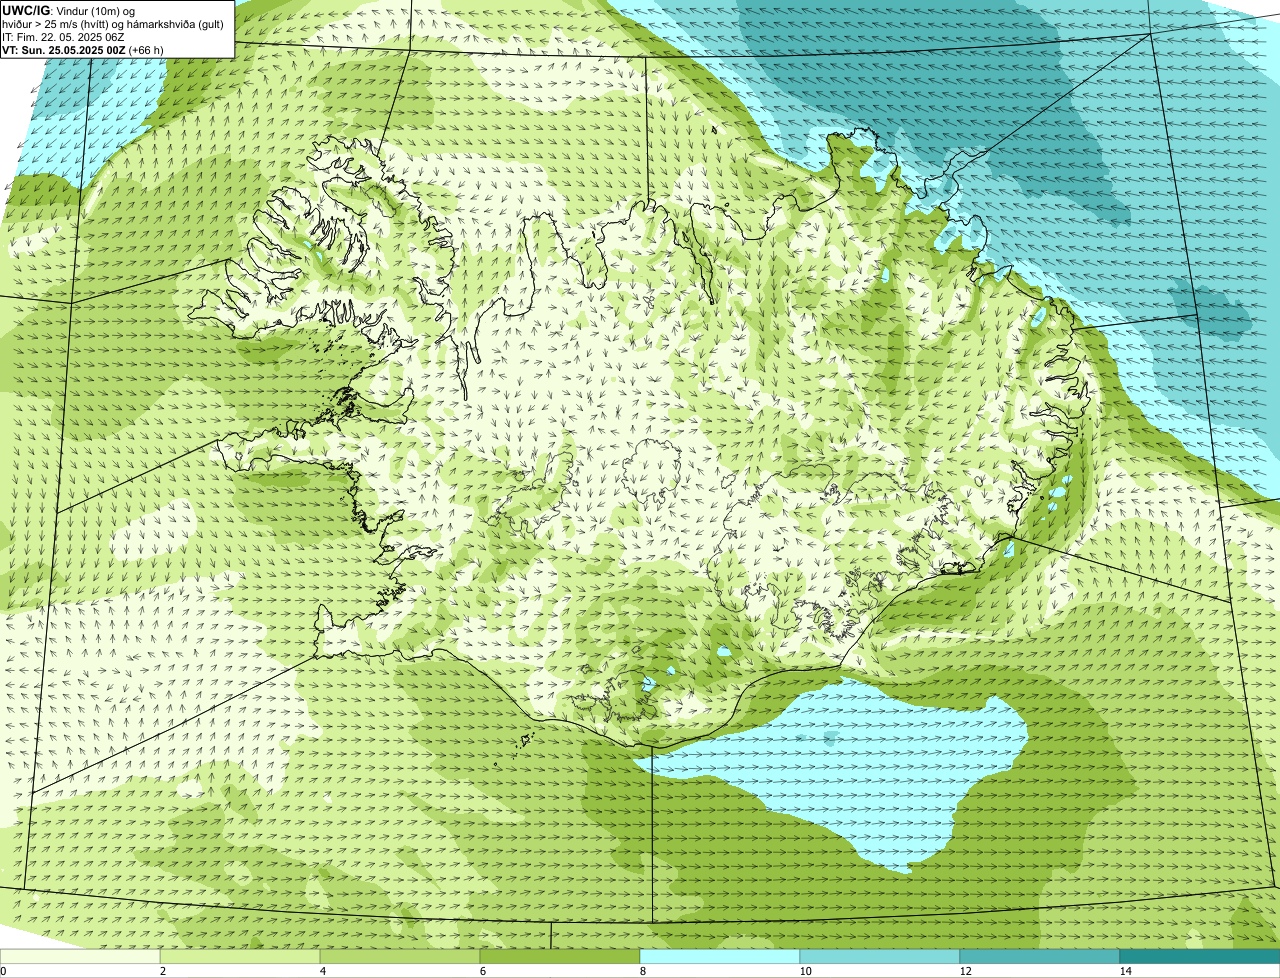The image size is (1280, 978).
Task: Click the 8–10 m/s pale cyan legend segment
Action: 720,956
